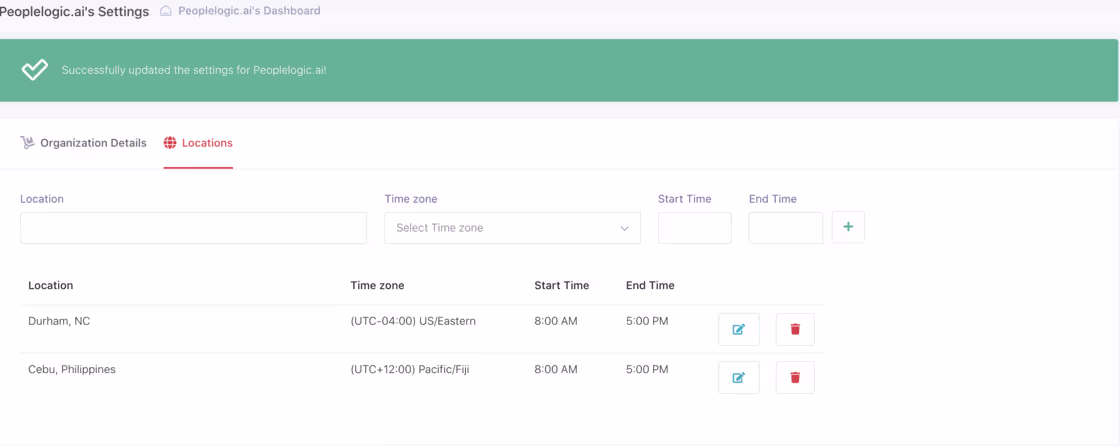1120x446 pixels.
Task: Click the (UTC-04:00) US/Eastern cell
Action: coord(413,322)
